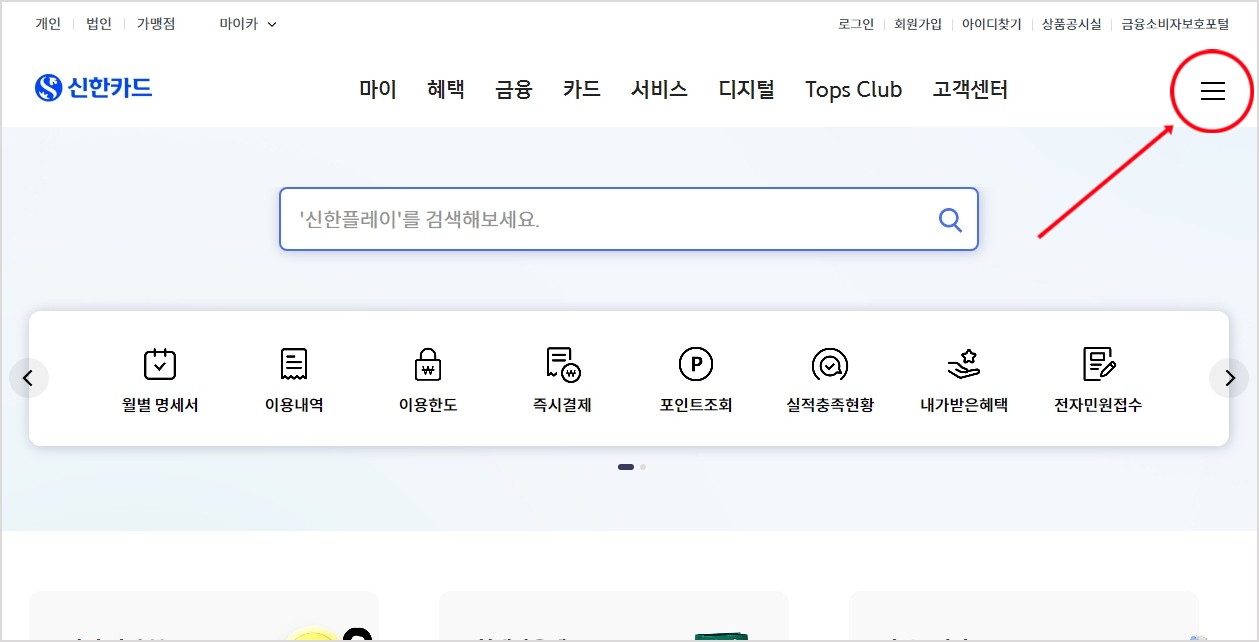
Task: Open the 서비스 menu
Action: tap(659, 90)
